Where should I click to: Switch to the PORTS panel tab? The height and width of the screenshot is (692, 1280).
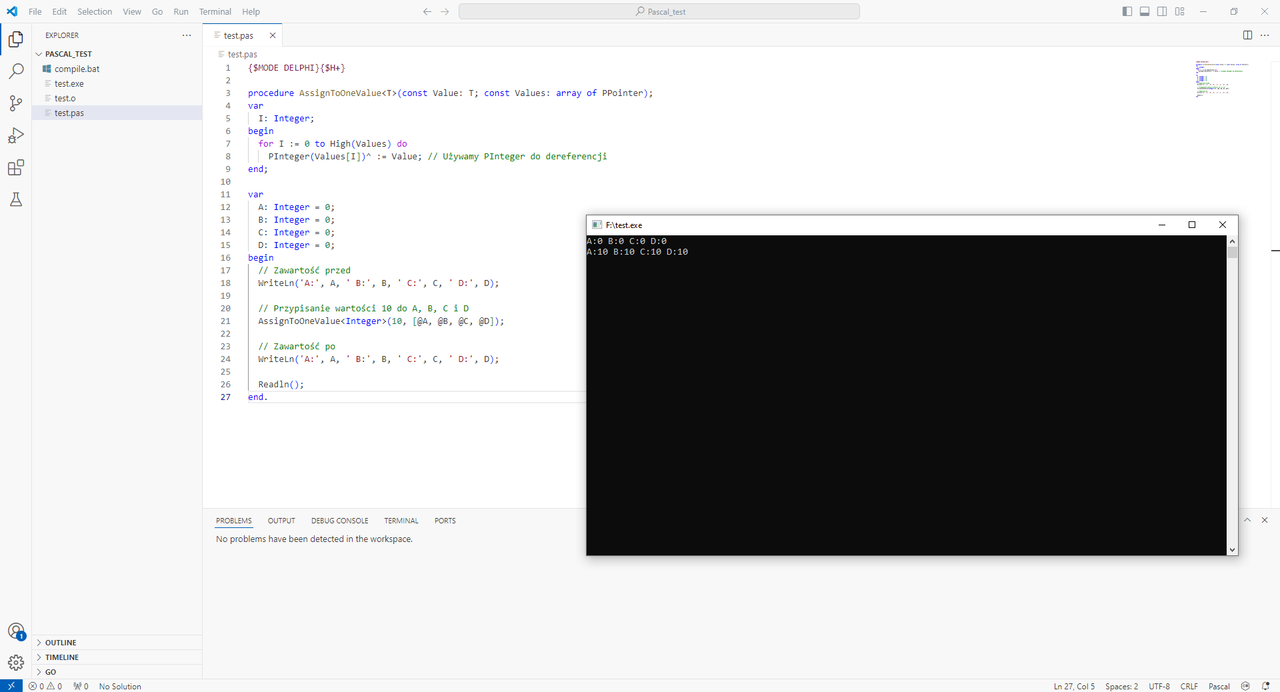point(445,521)
